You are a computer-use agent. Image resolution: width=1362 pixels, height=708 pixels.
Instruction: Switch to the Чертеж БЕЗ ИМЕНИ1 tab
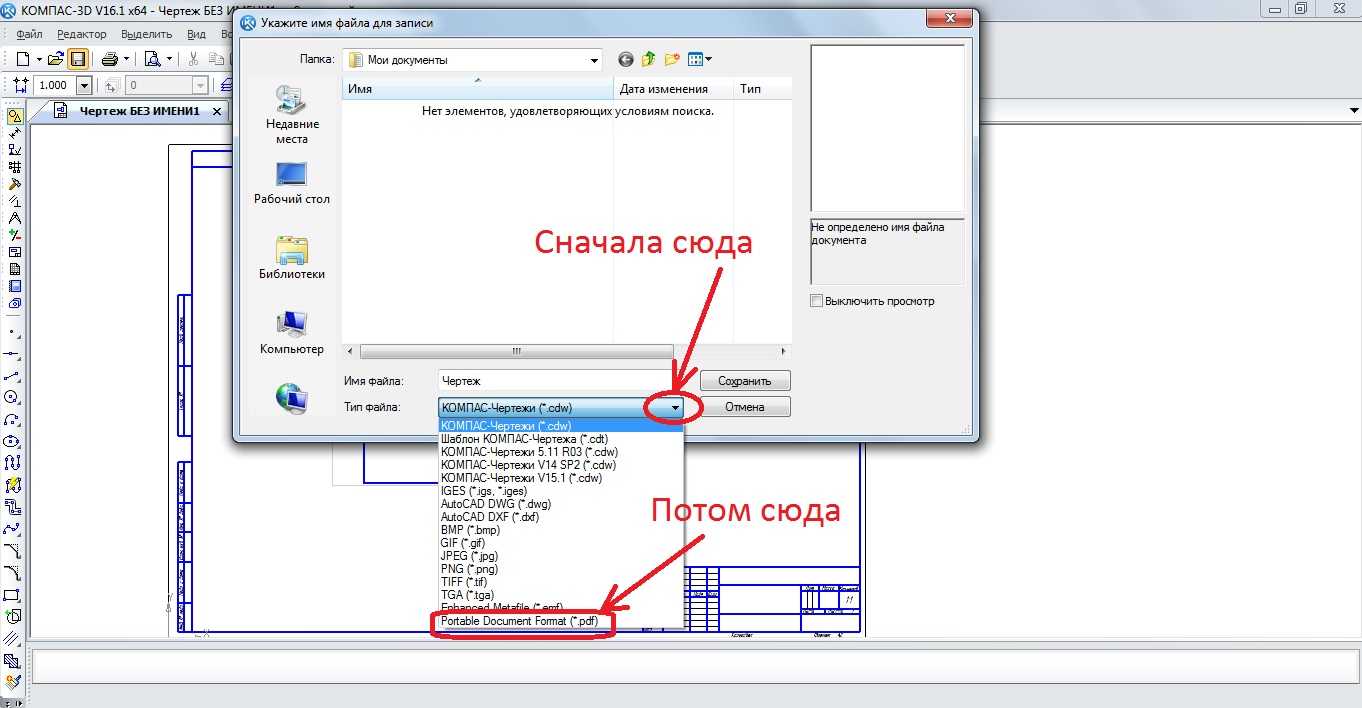tap(139, 111)
